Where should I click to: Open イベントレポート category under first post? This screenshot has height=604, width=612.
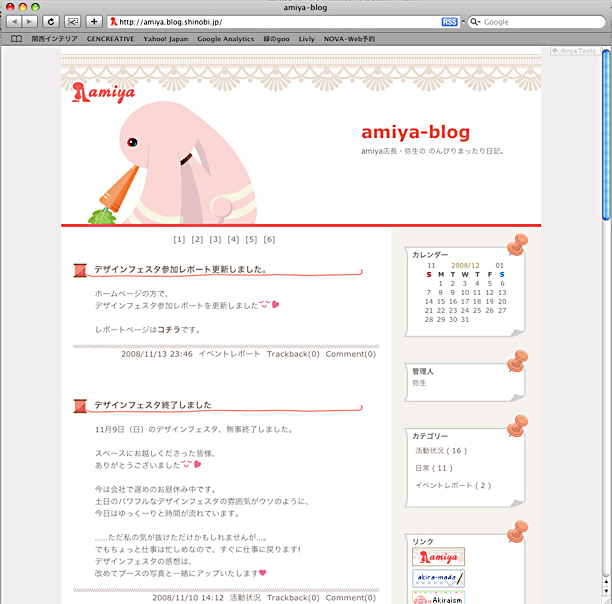point(230,354)
